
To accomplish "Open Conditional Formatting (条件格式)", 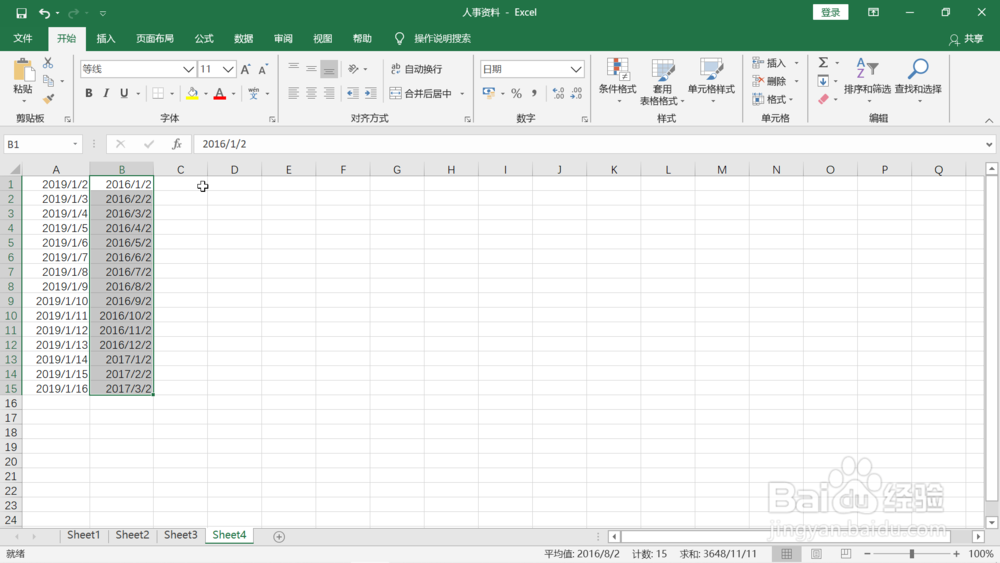I will (x=617, y=81).
